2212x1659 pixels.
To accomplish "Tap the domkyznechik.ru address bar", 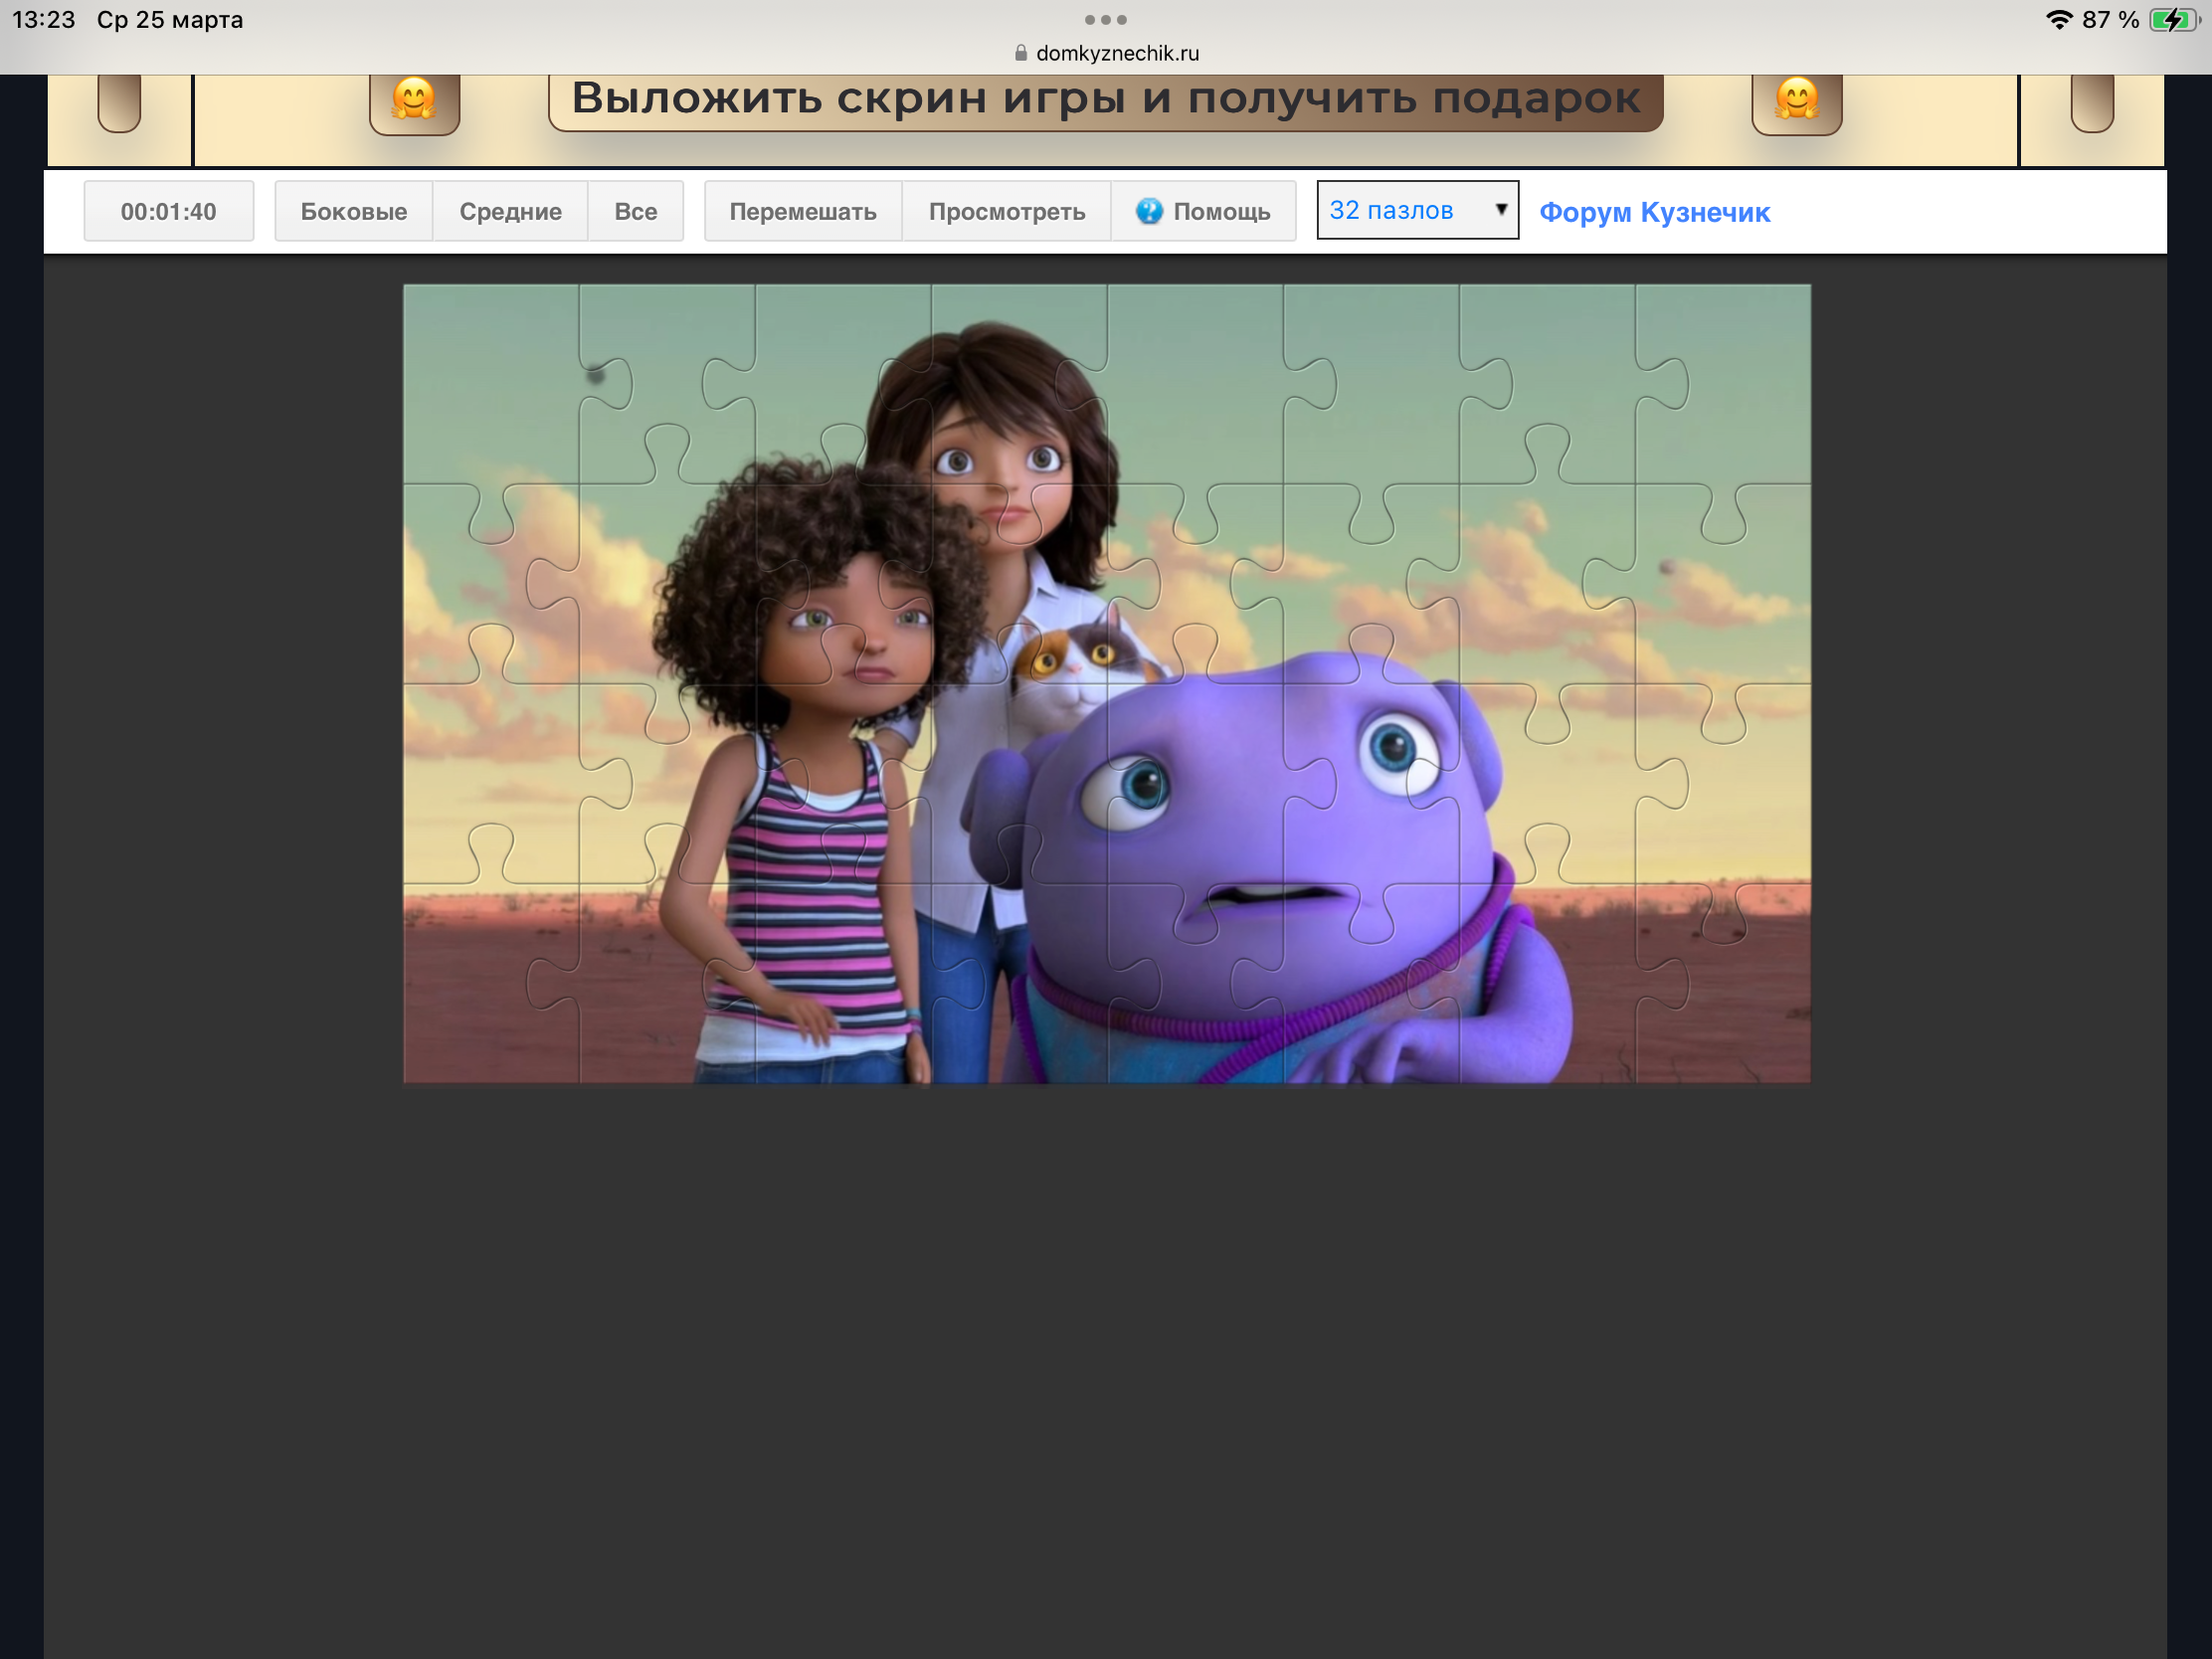I will [x=1116, y=53].
